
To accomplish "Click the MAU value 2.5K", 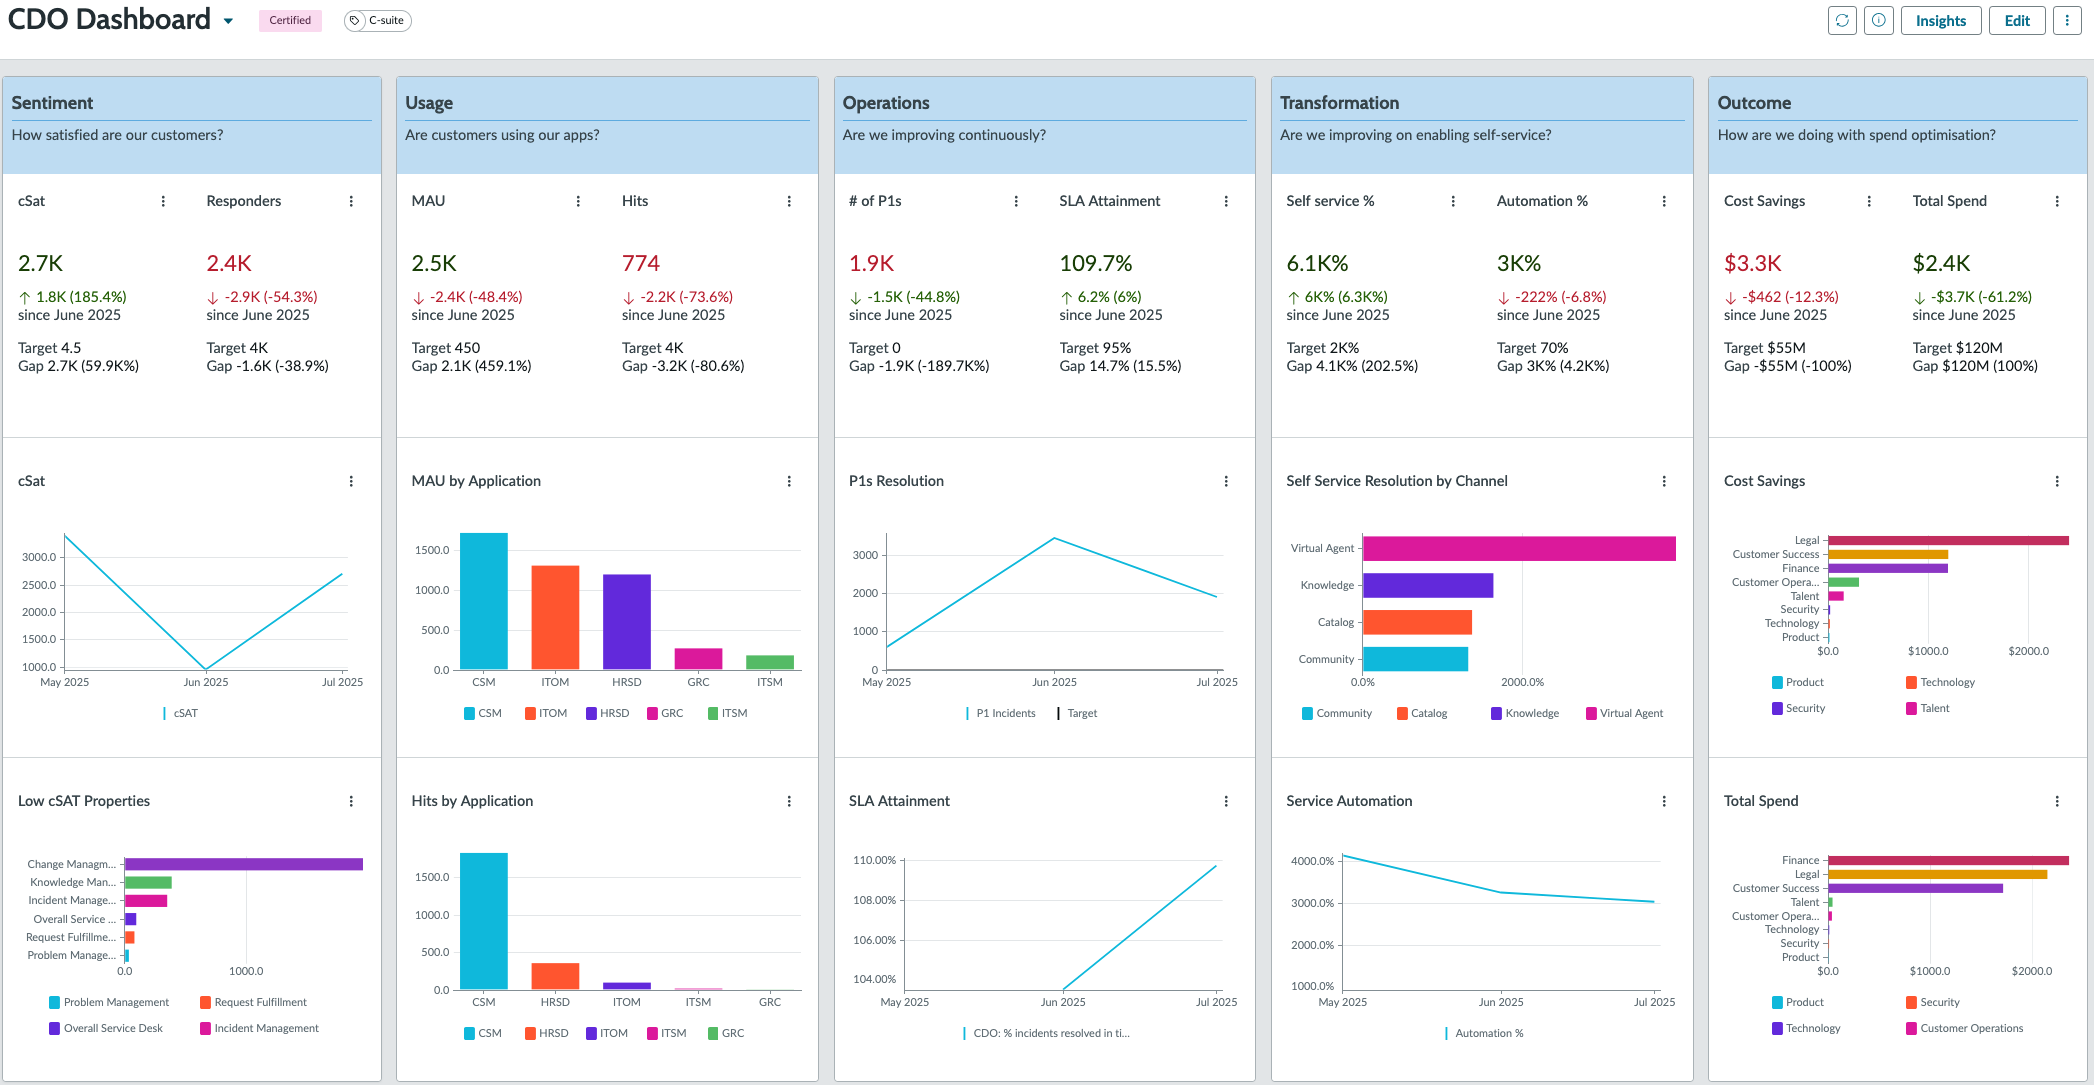I will [434, 263].
